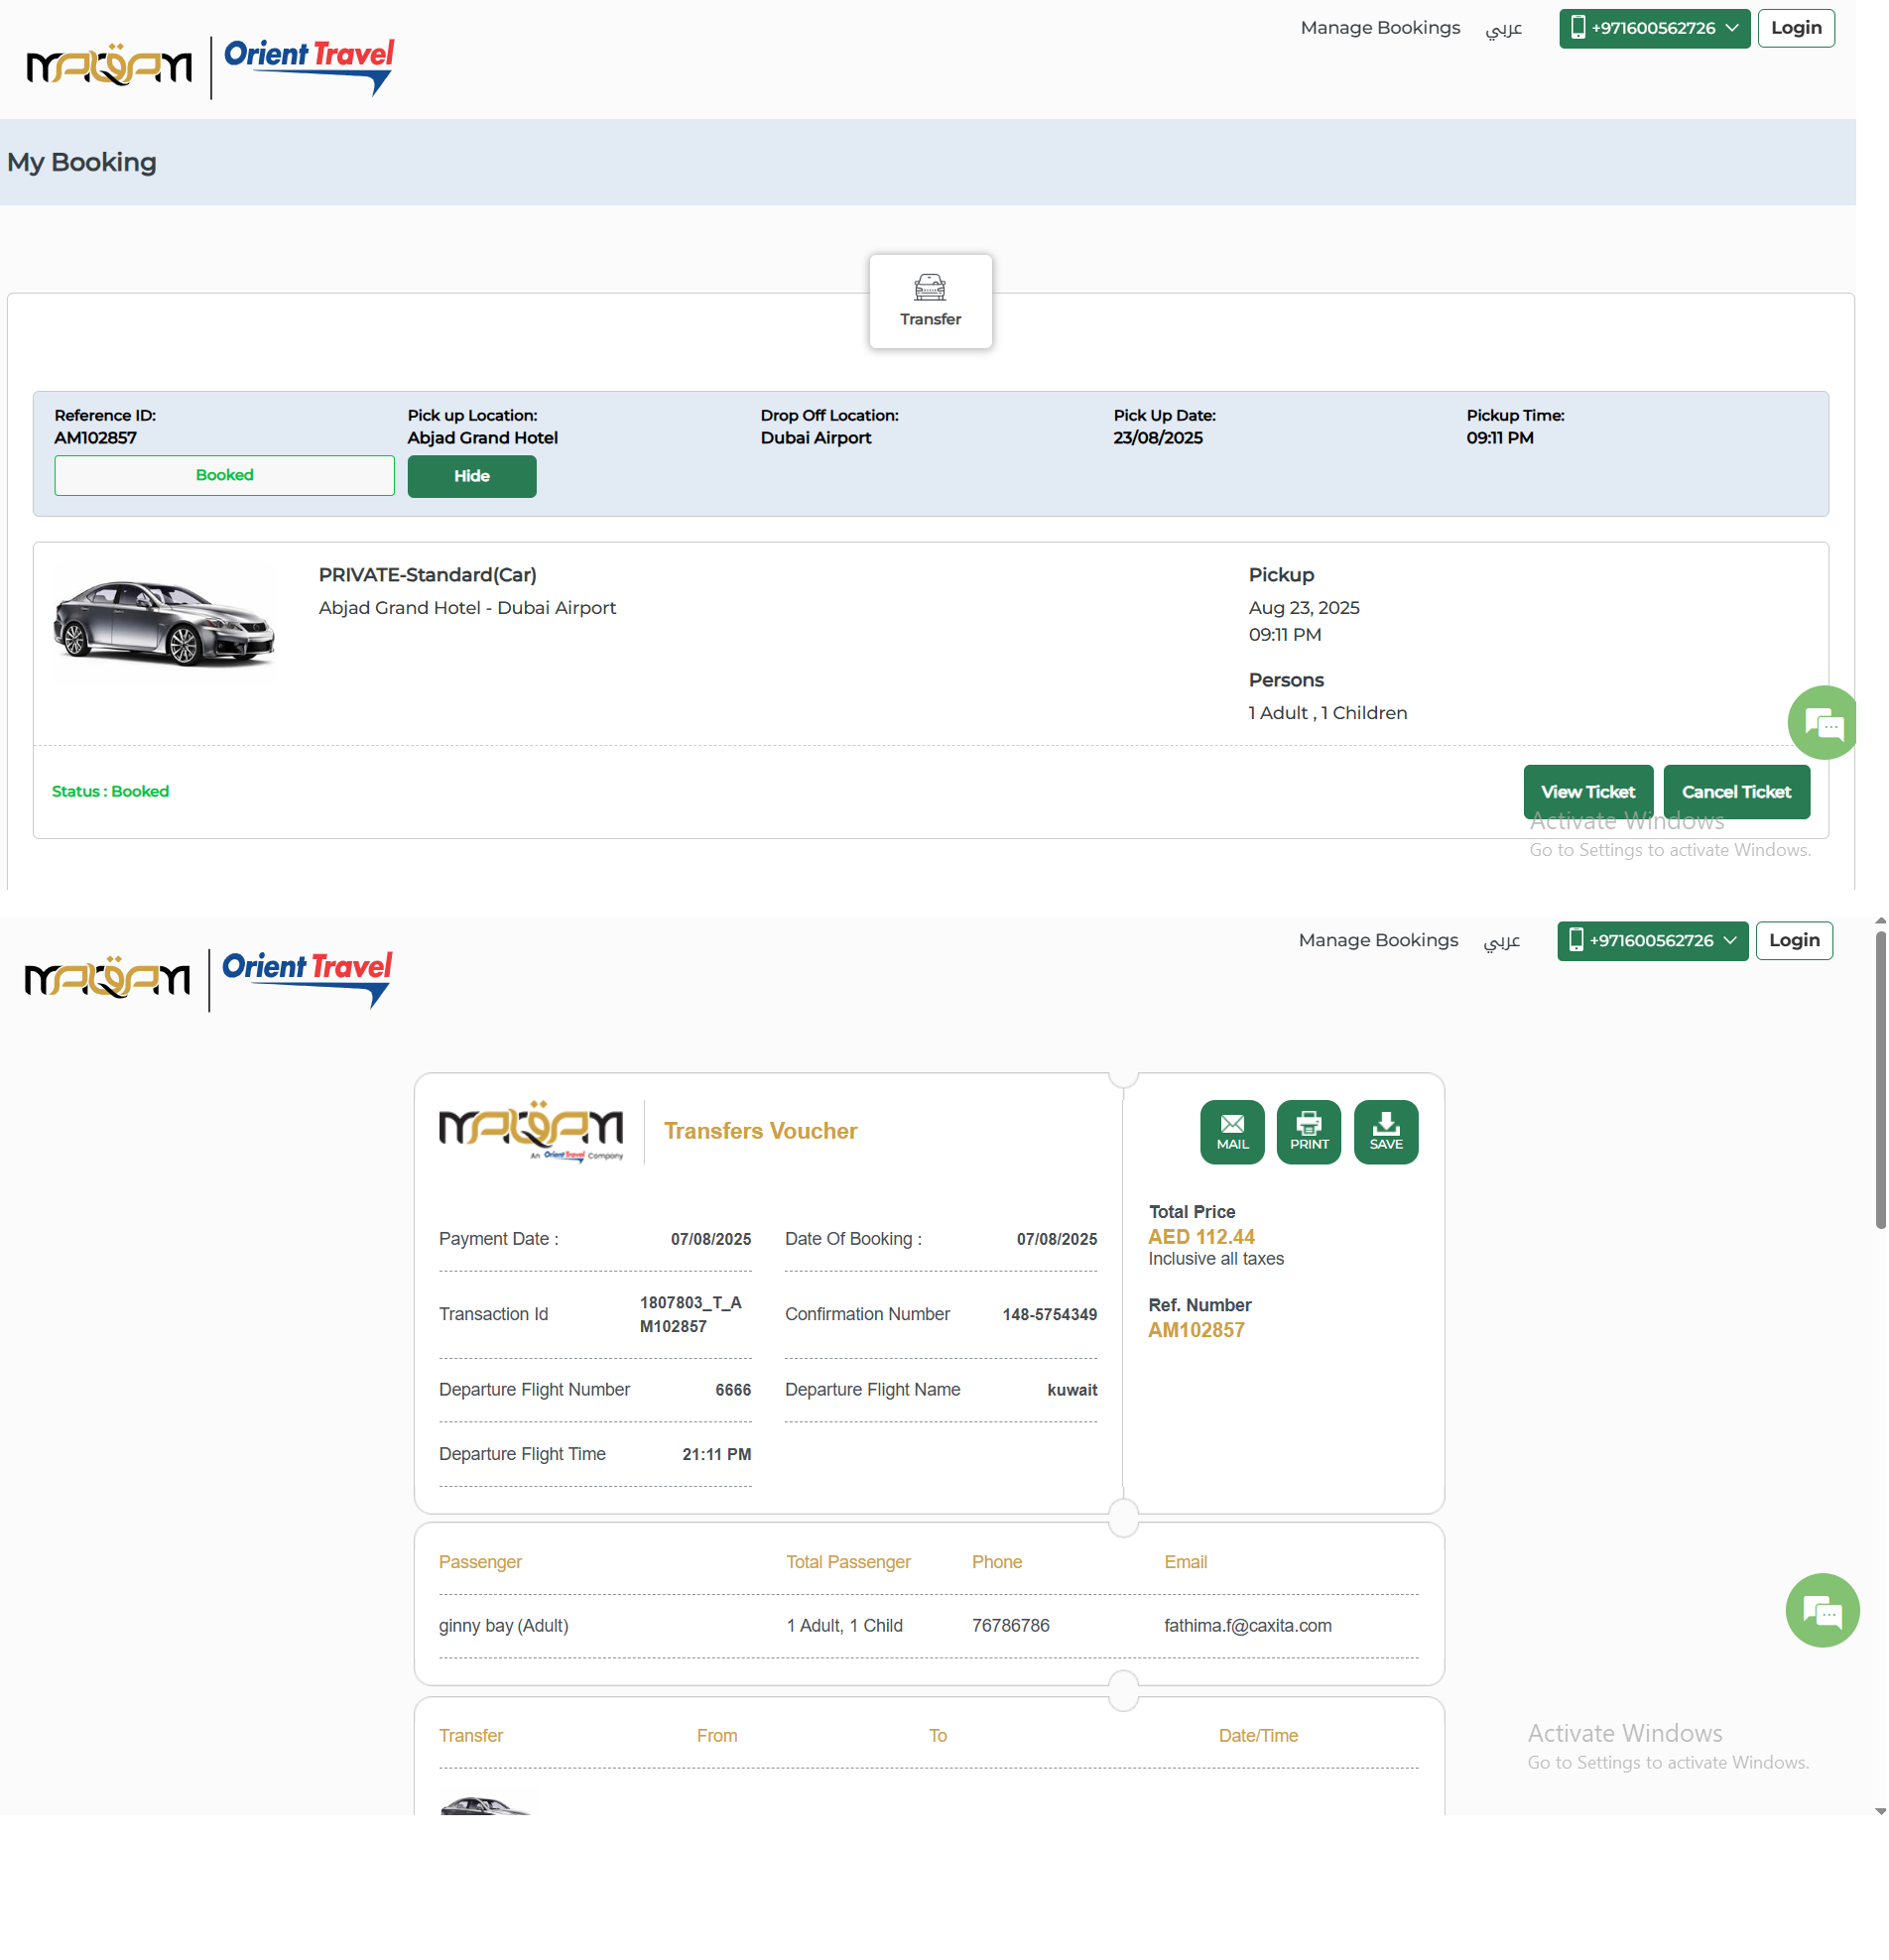This screenshot has width=1889, height=1960.
Task: Open top Manage Bookings menu item
Action: (1379, 28)
